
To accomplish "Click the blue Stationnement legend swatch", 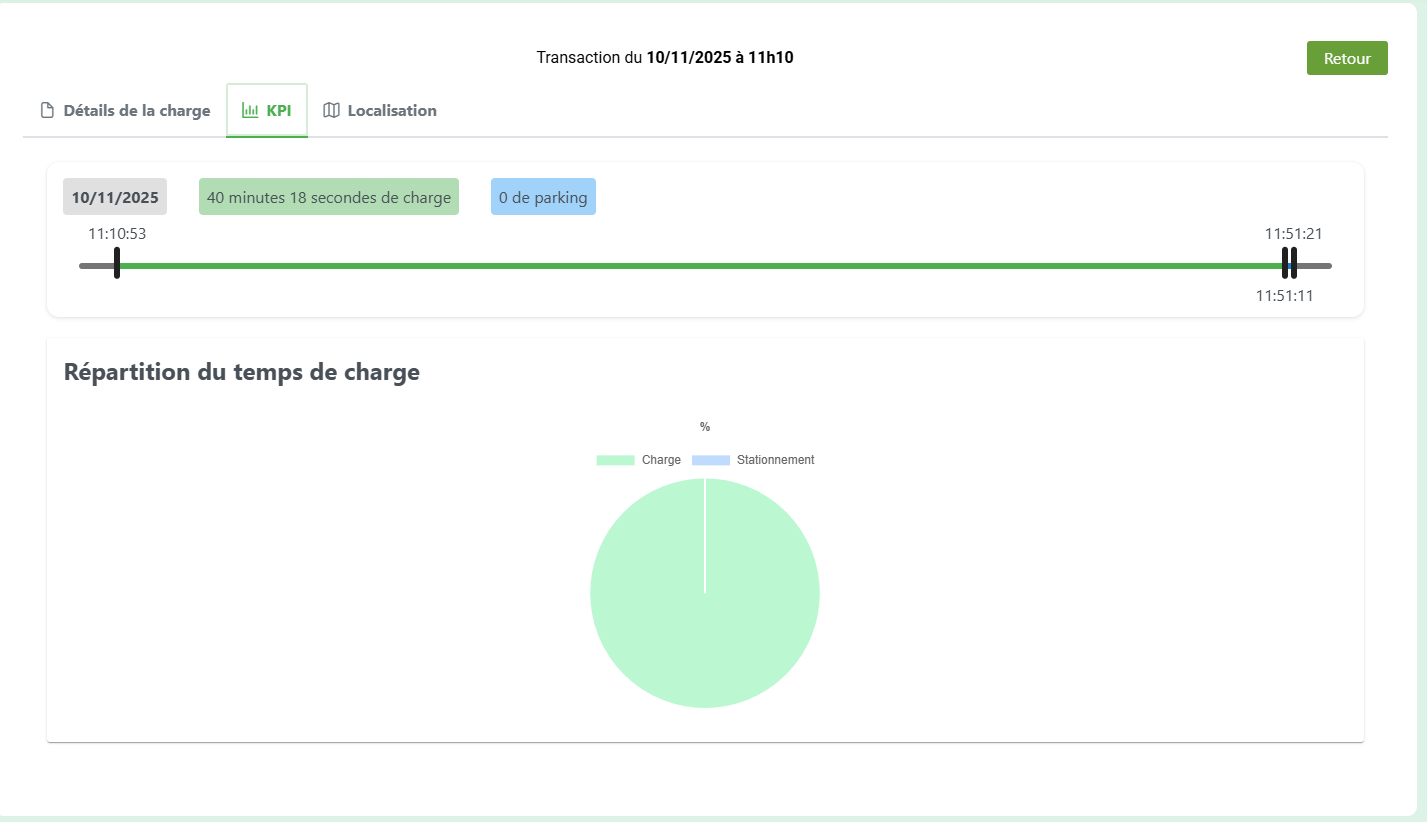I will (711, 460).
